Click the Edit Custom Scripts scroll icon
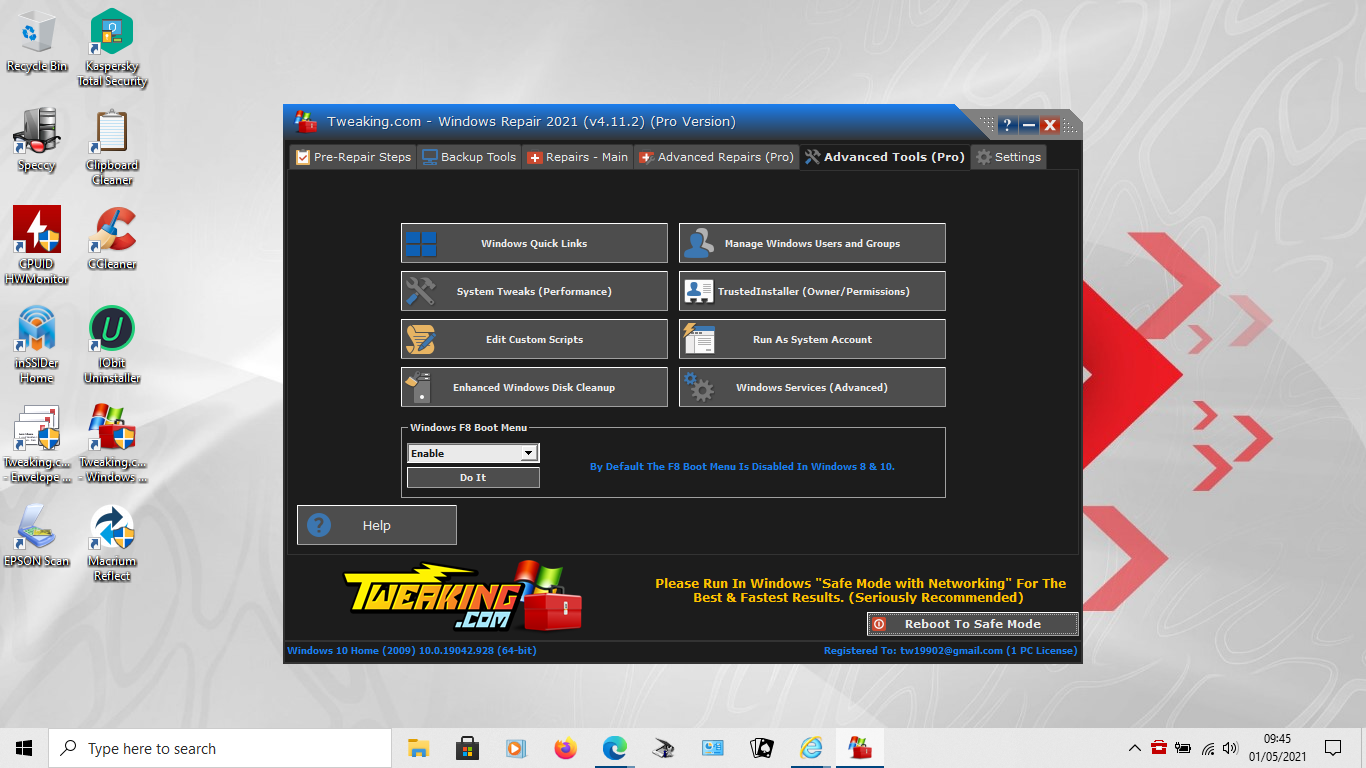The width and height of the screenshot is (1366, 768). pyautogui.click(x=420, y=339)
